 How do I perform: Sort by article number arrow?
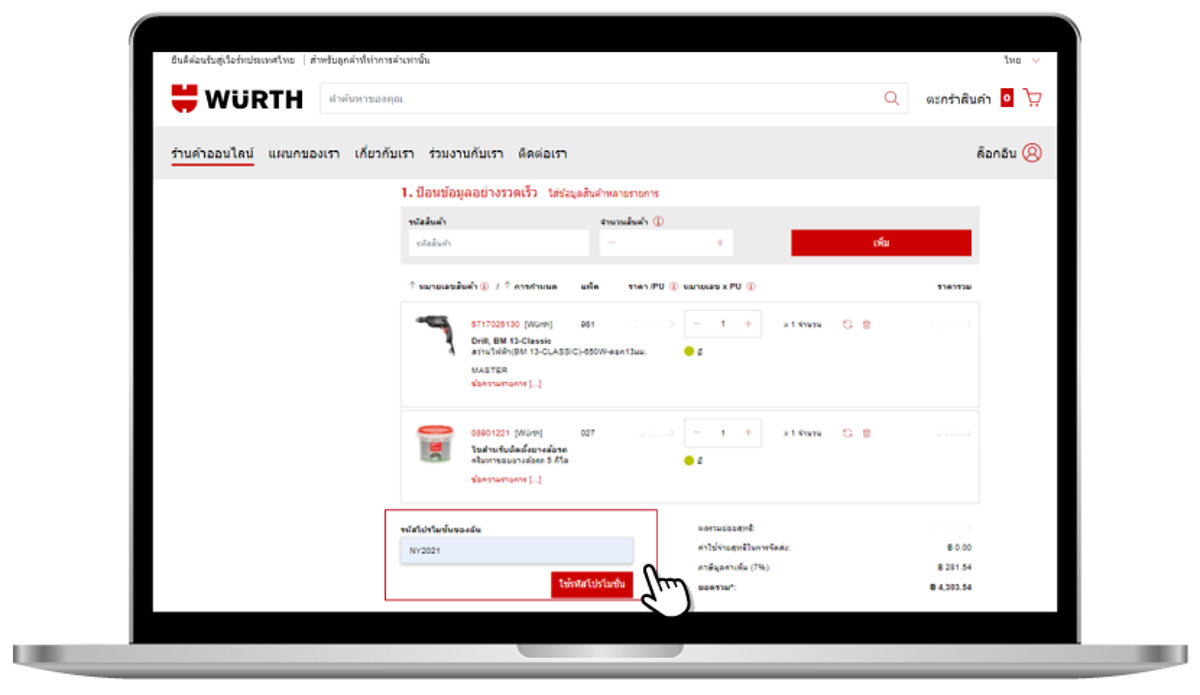point(412,286)
